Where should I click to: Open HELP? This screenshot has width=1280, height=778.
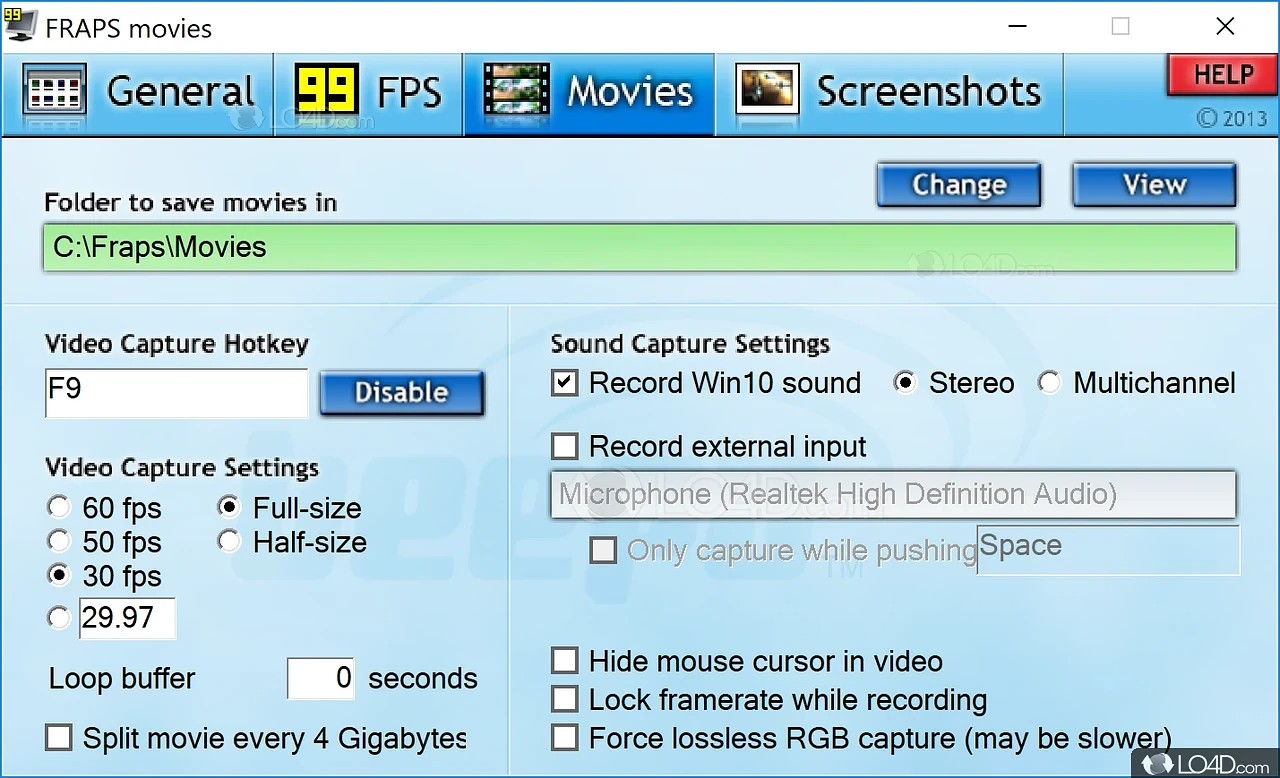(1221, 75)
